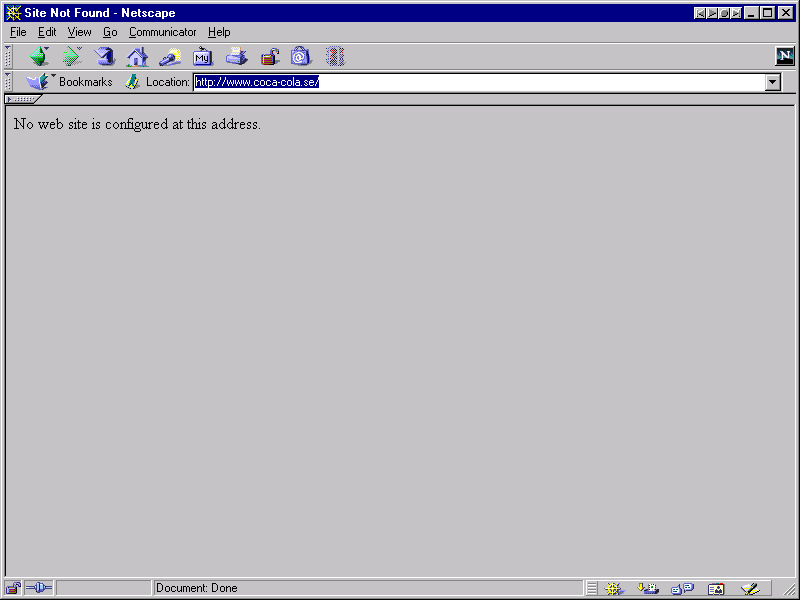800x600 pixels.
Task: Open the File menu
Action: point(18,32)
